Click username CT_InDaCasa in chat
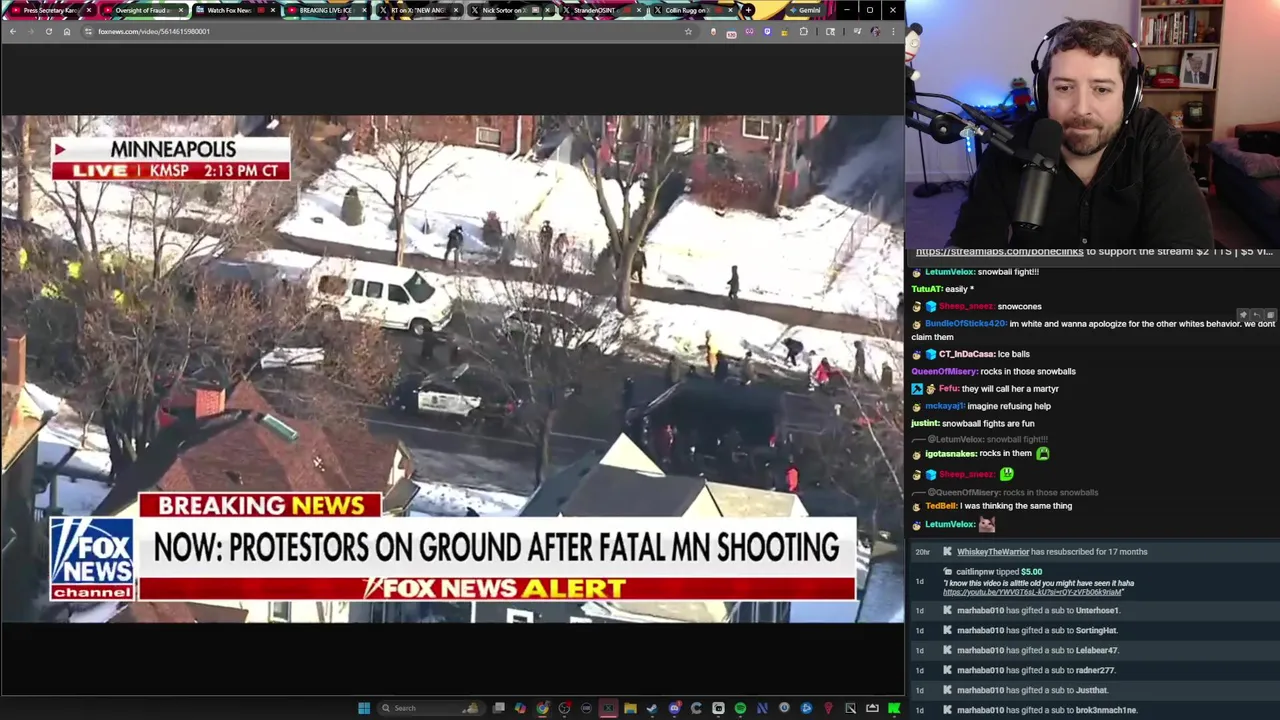Screen dimensions: 1280x720 [x=966, y=354]
